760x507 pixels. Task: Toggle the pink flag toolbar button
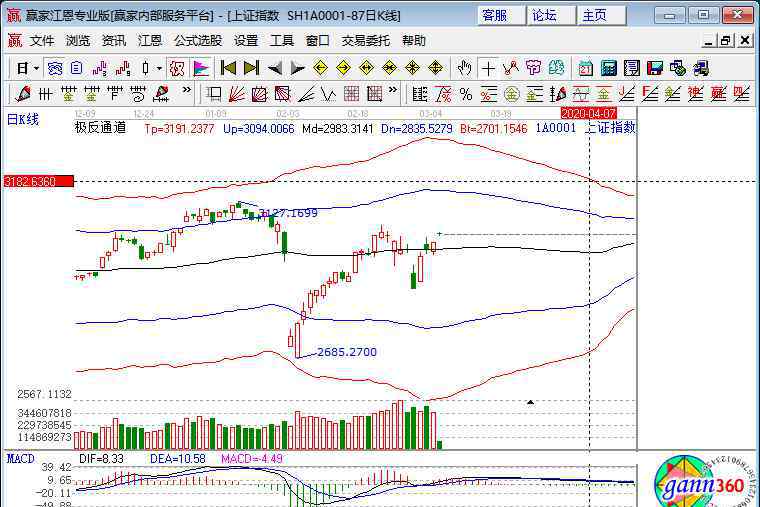[200, 68]
